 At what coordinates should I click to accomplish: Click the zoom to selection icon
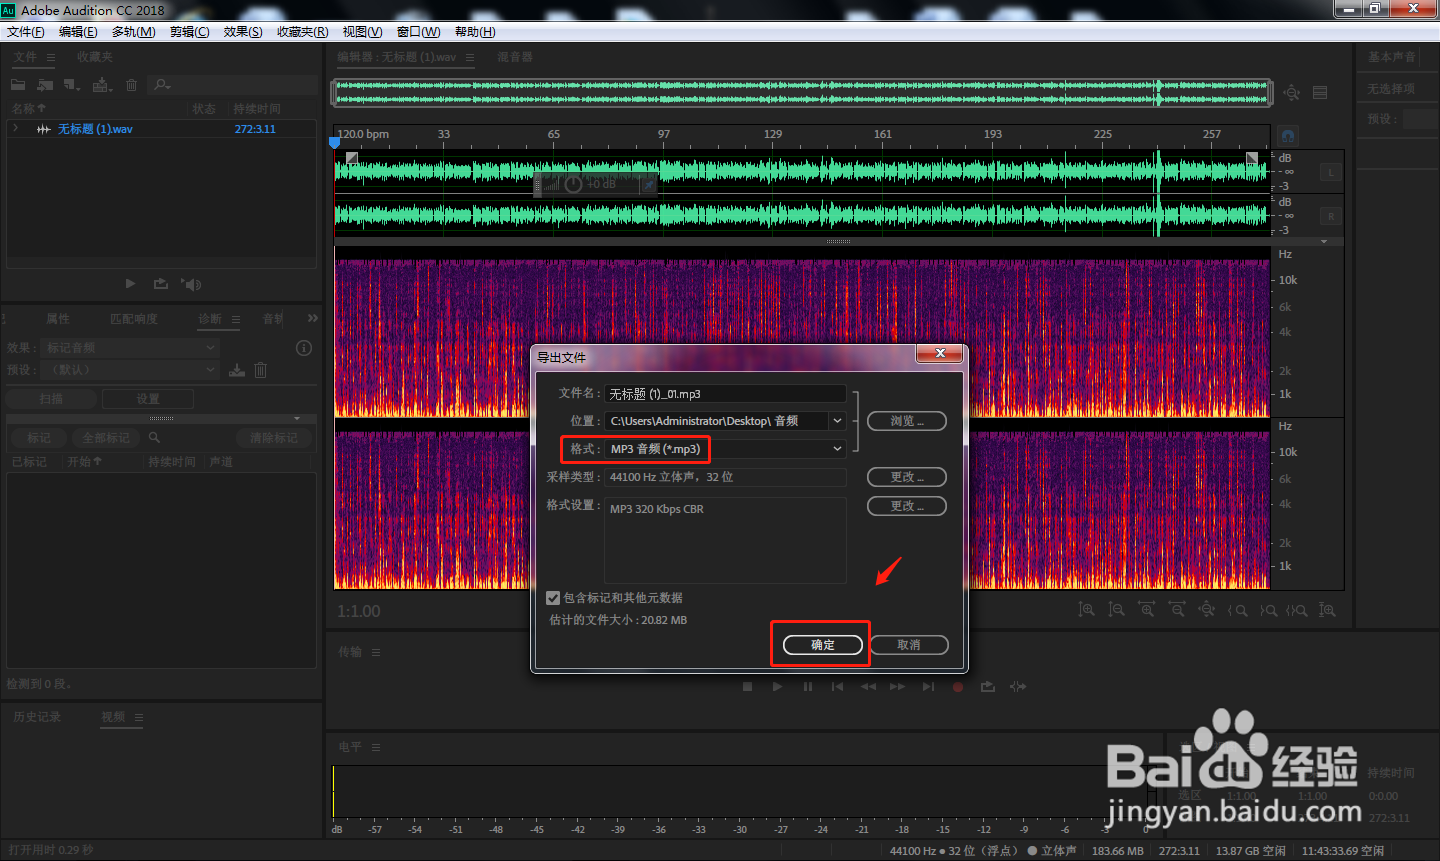[1297, 610]
